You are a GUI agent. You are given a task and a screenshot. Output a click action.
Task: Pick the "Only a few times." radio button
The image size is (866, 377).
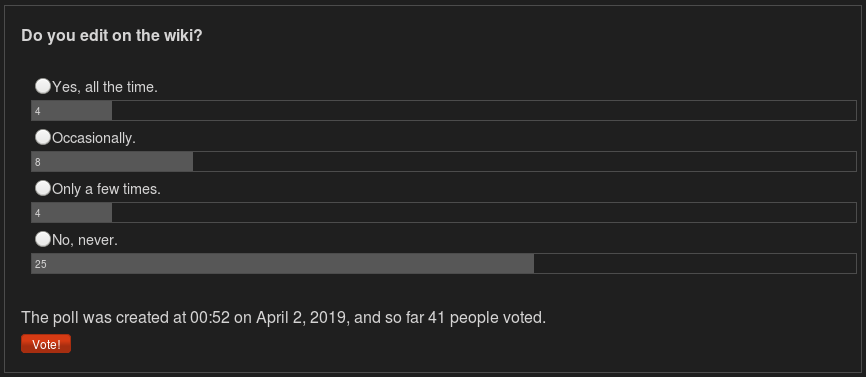tap(43, 188)
